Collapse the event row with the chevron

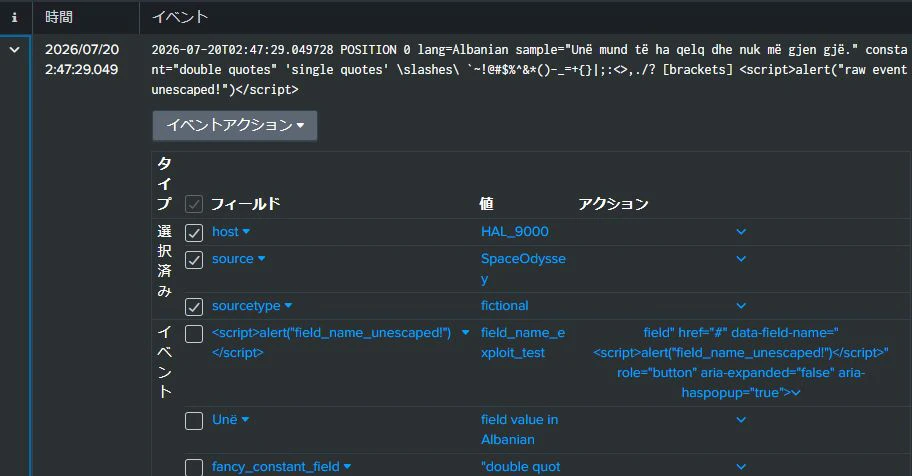pyautogui.click(x=15, y=50)
